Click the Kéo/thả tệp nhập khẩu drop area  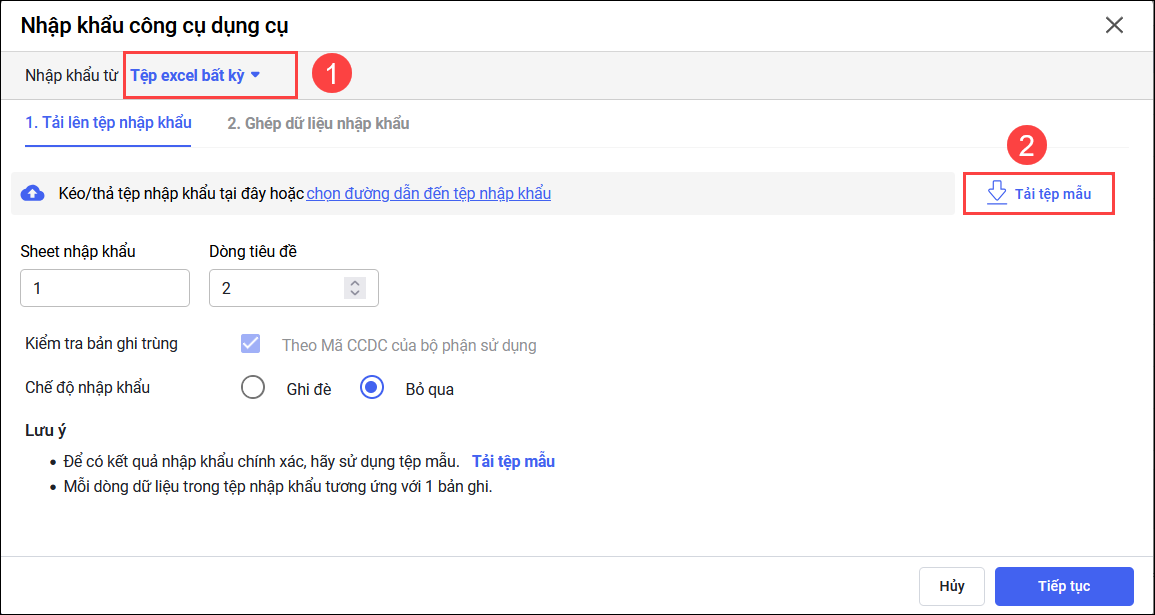point(700,194)
